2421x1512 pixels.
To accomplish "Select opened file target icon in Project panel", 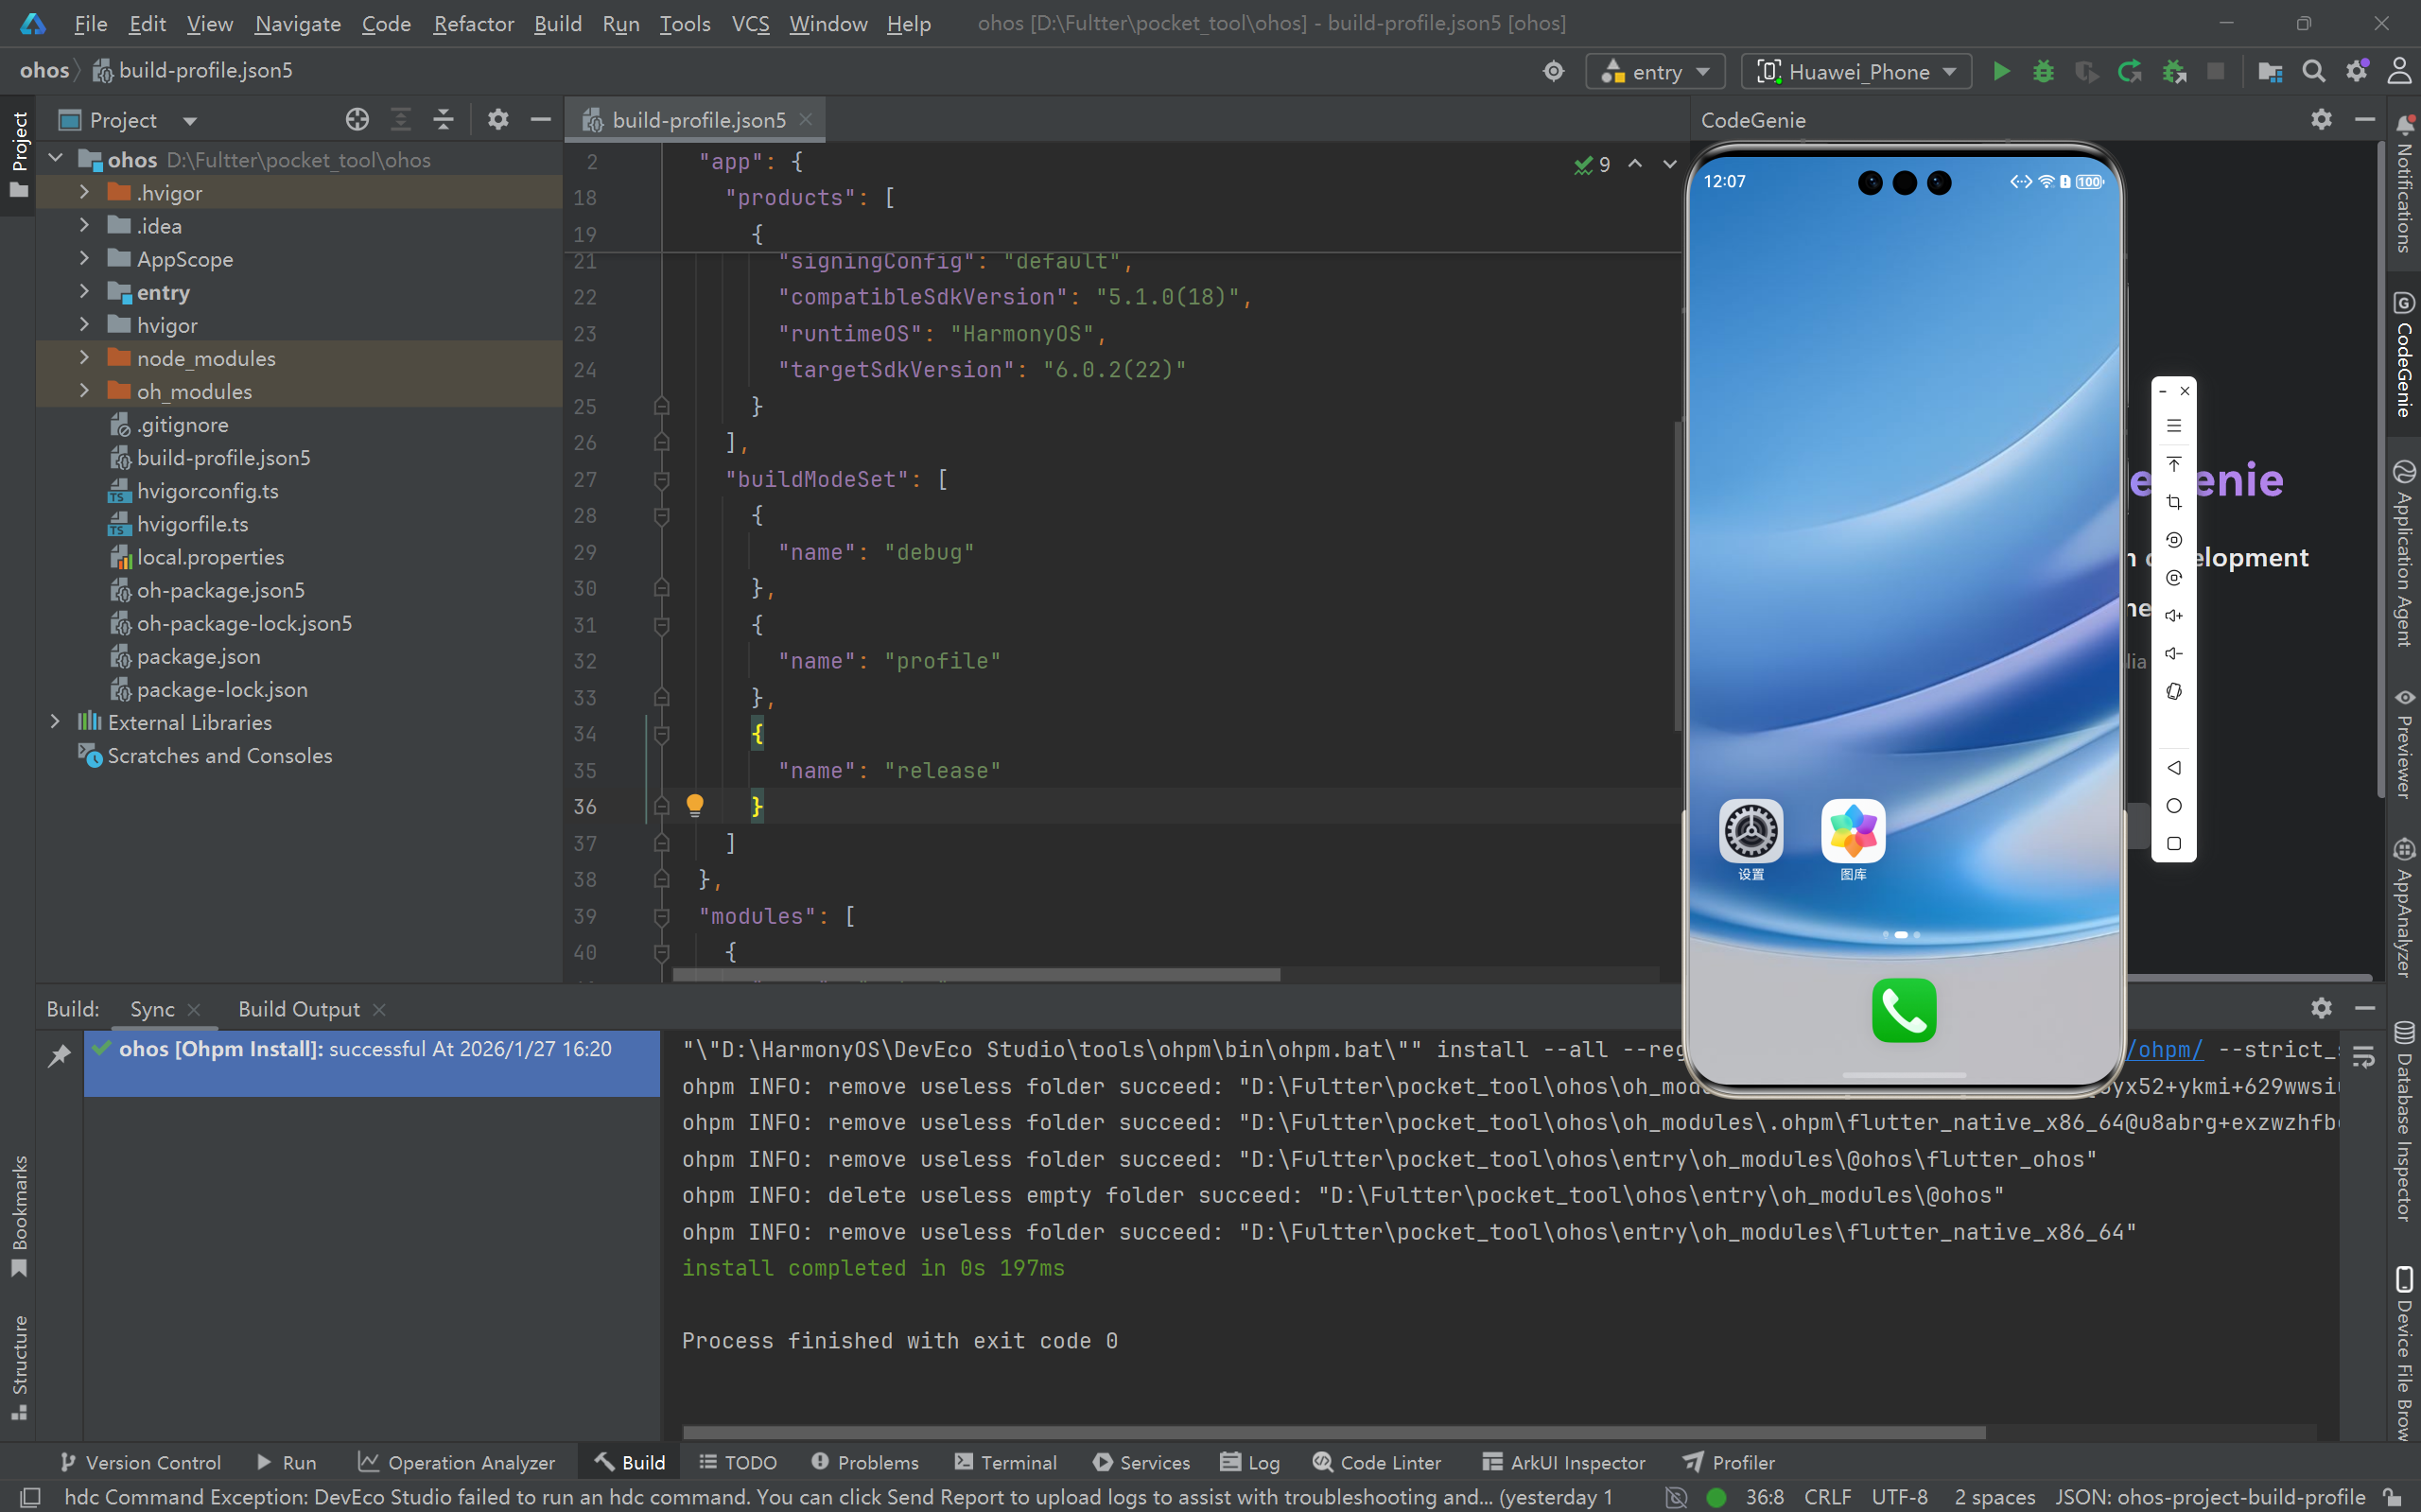I will (357, 120).
